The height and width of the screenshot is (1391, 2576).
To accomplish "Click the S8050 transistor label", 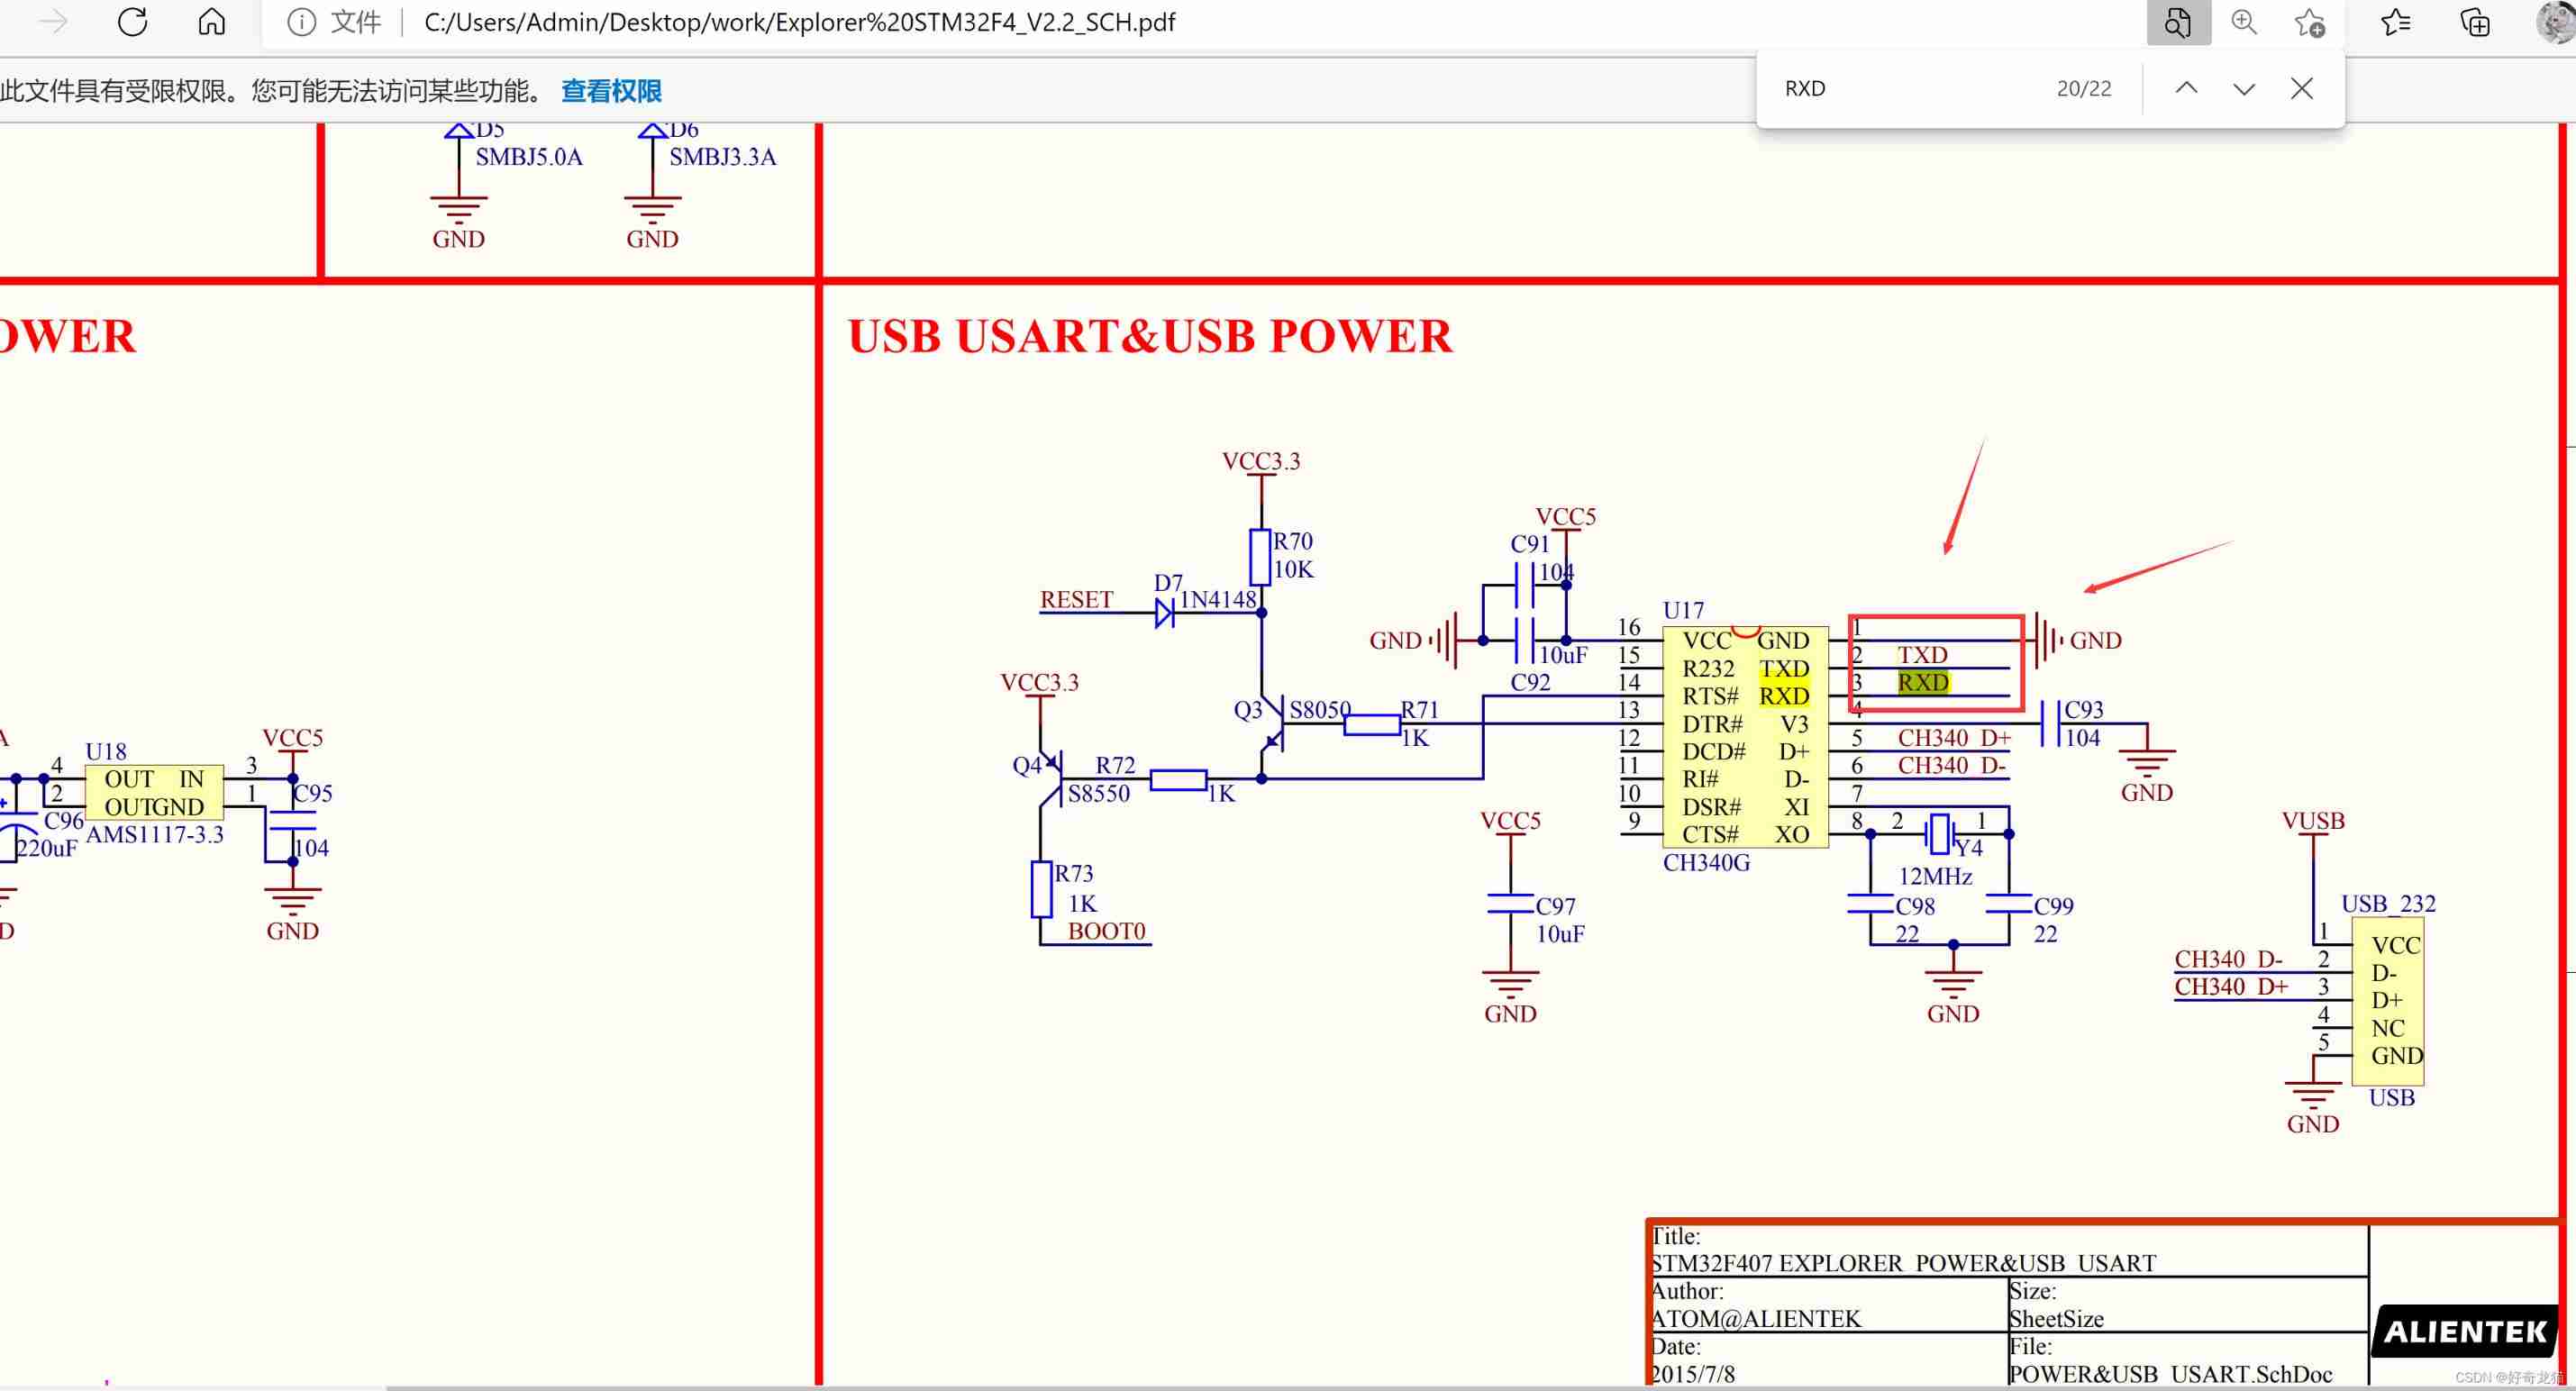I will click(1320, 709).
